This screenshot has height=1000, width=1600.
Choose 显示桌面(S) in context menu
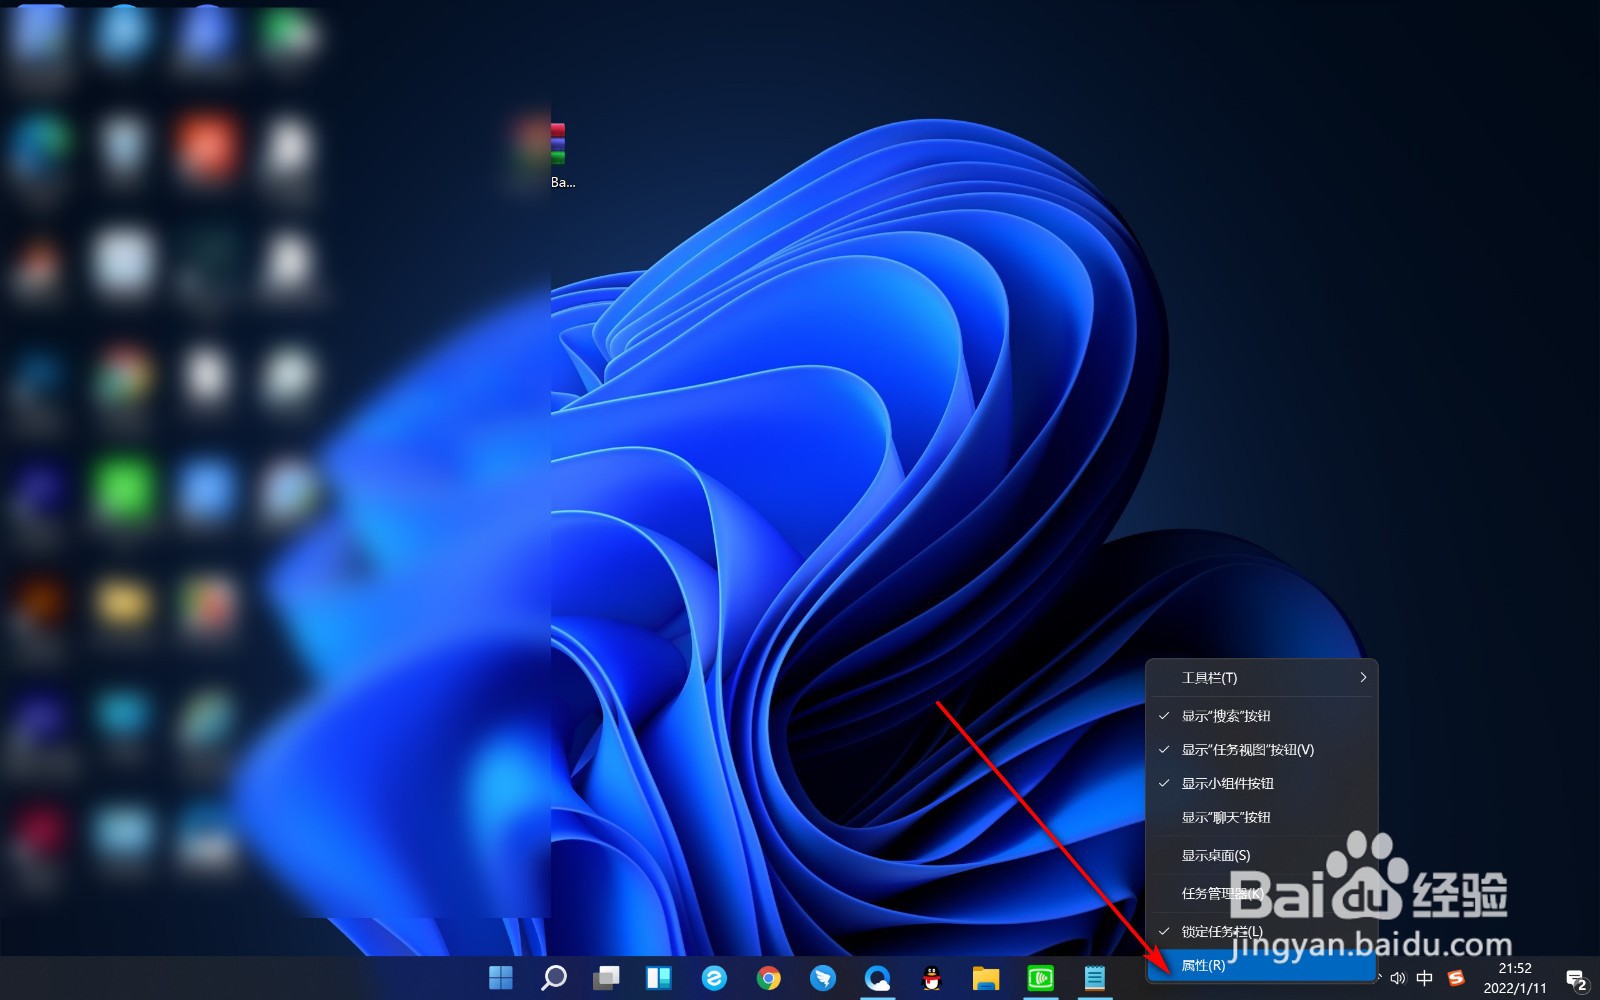(x=1262, y=856)
